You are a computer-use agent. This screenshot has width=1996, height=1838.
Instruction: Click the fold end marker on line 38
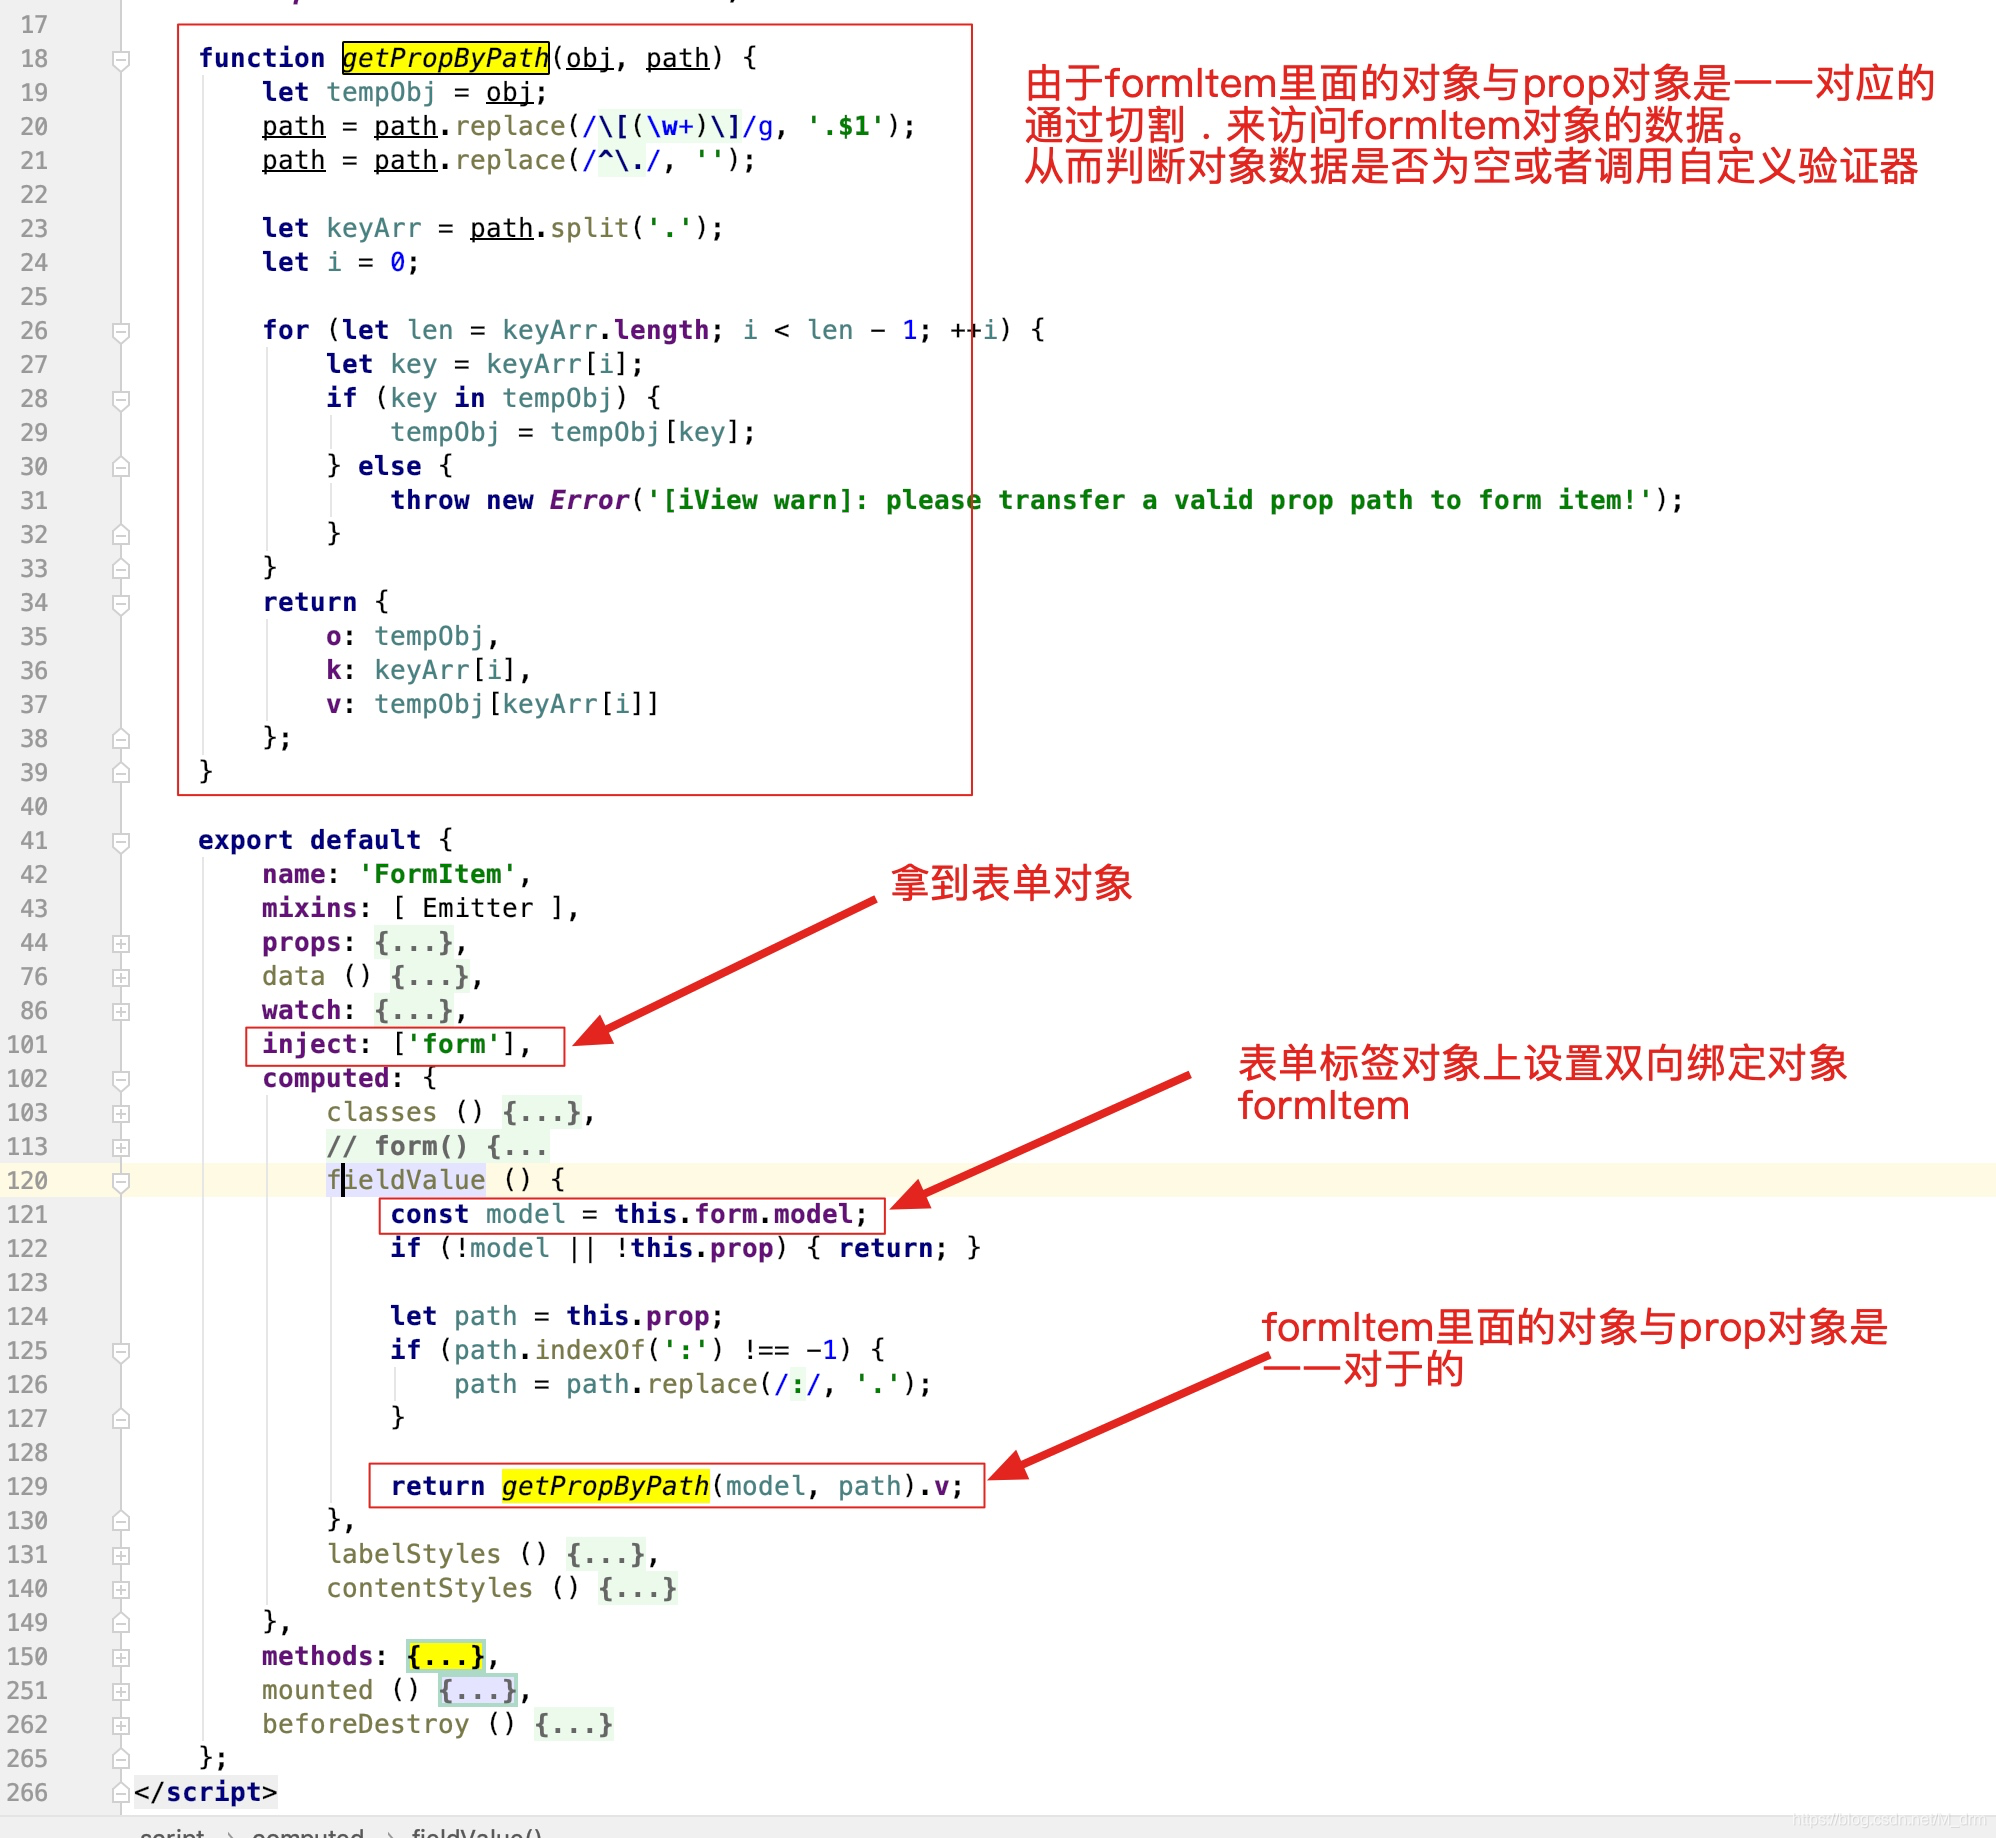click(x=121, y=739)
